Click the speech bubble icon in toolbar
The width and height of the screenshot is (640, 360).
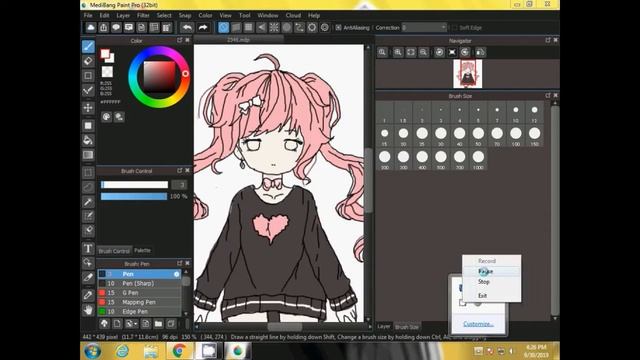[116, 28]
